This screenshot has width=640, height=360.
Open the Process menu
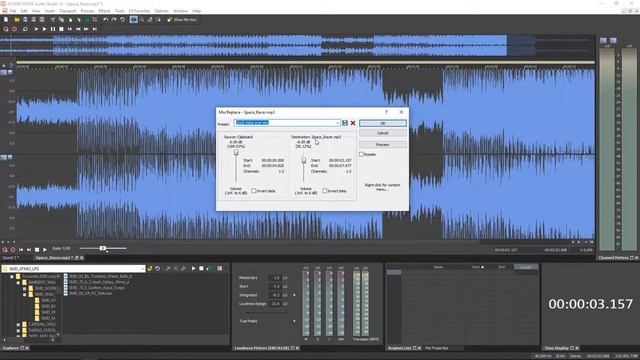(x=87, y=11)
